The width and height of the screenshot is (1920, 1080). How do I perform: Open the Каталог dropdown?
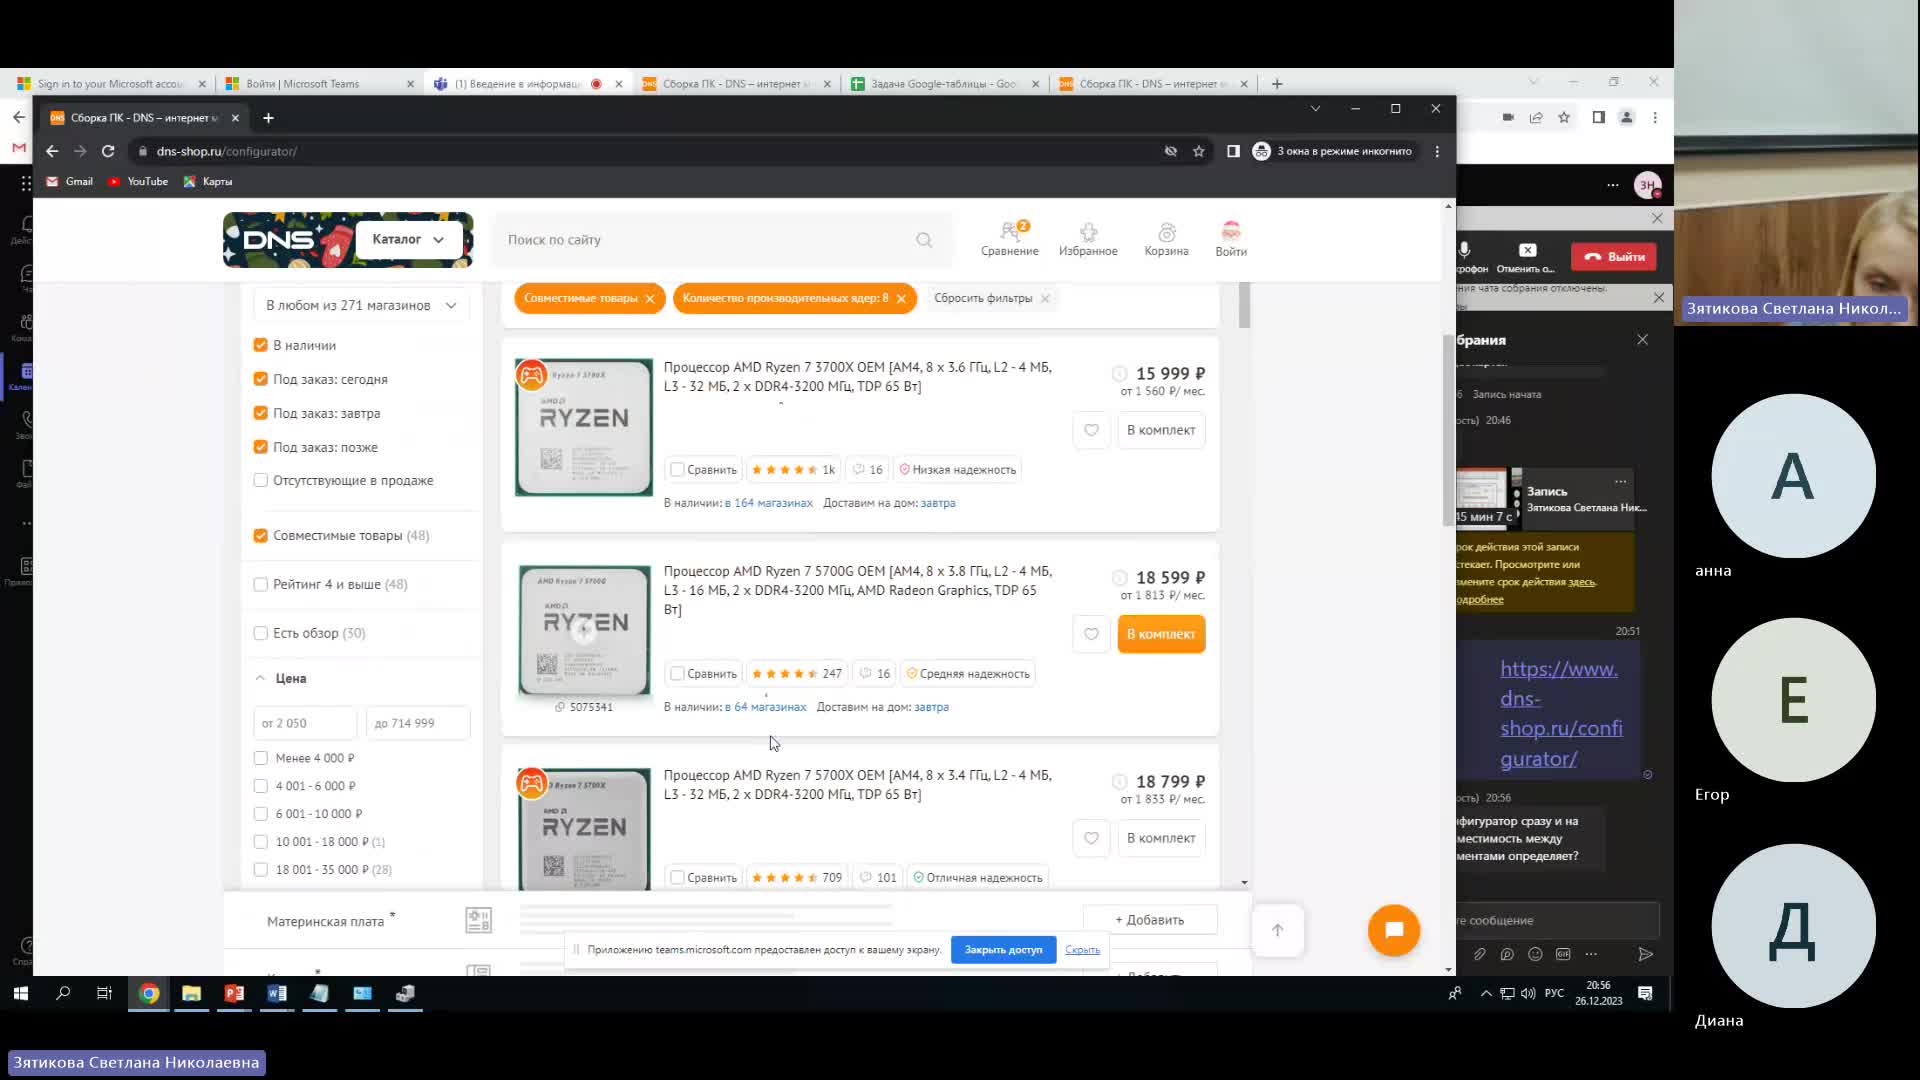point(408,239)
